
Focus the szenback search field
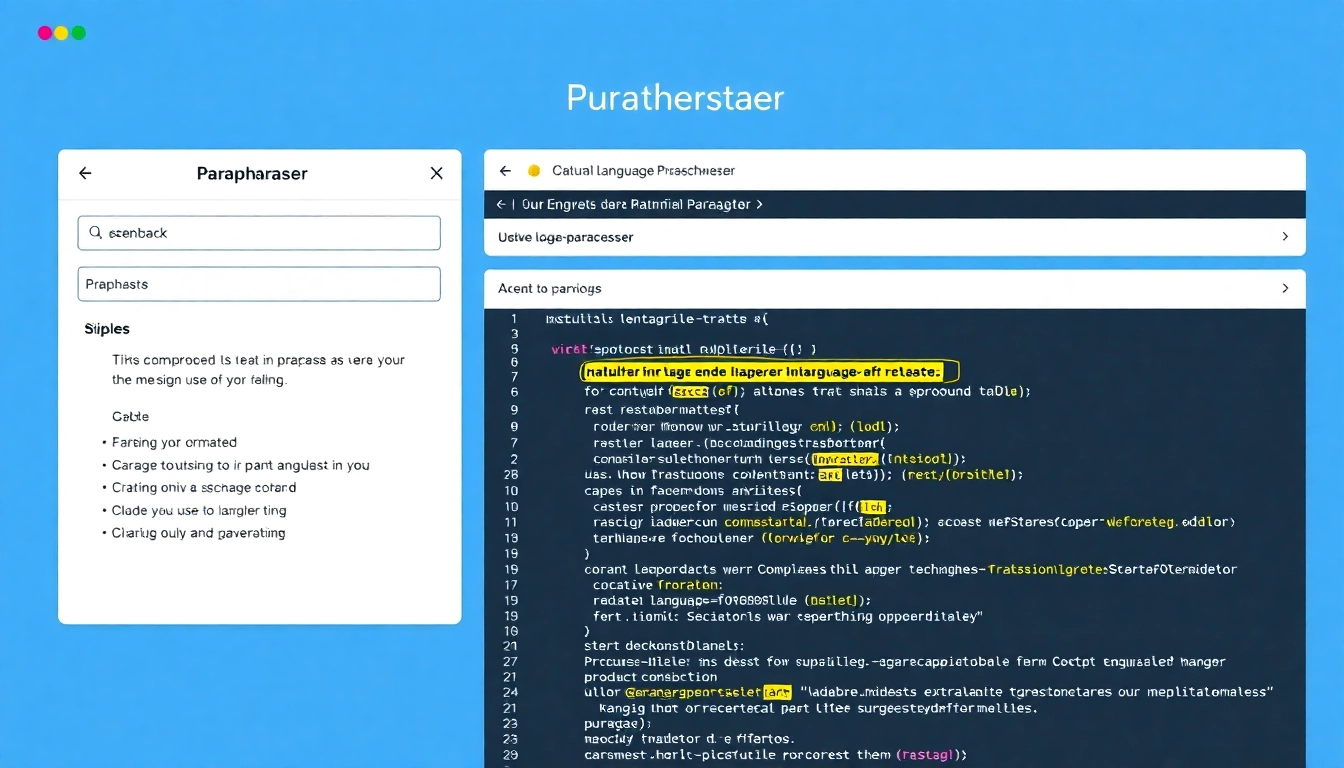pyautogui.click(x=270, y=233)
